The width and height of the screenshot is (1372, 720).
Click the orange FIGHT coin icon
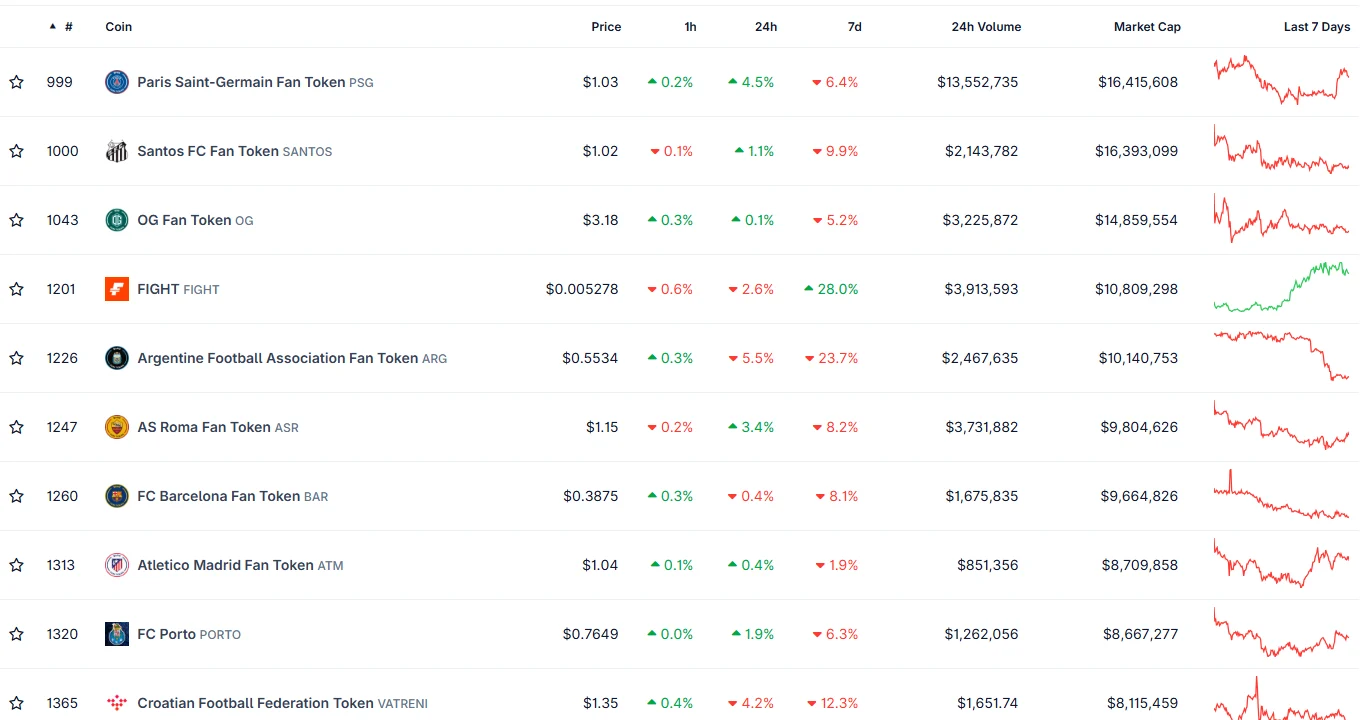(117, 289)
